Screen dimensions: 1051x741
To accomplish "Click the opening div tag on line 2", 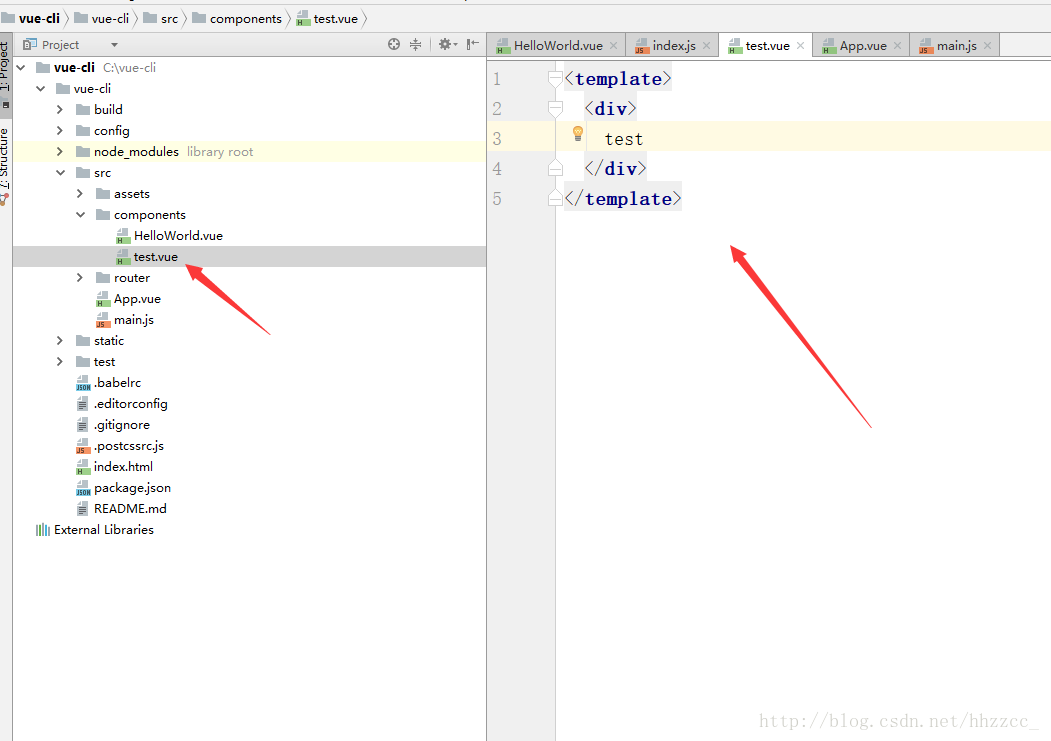I will click(x=610, y=109).
